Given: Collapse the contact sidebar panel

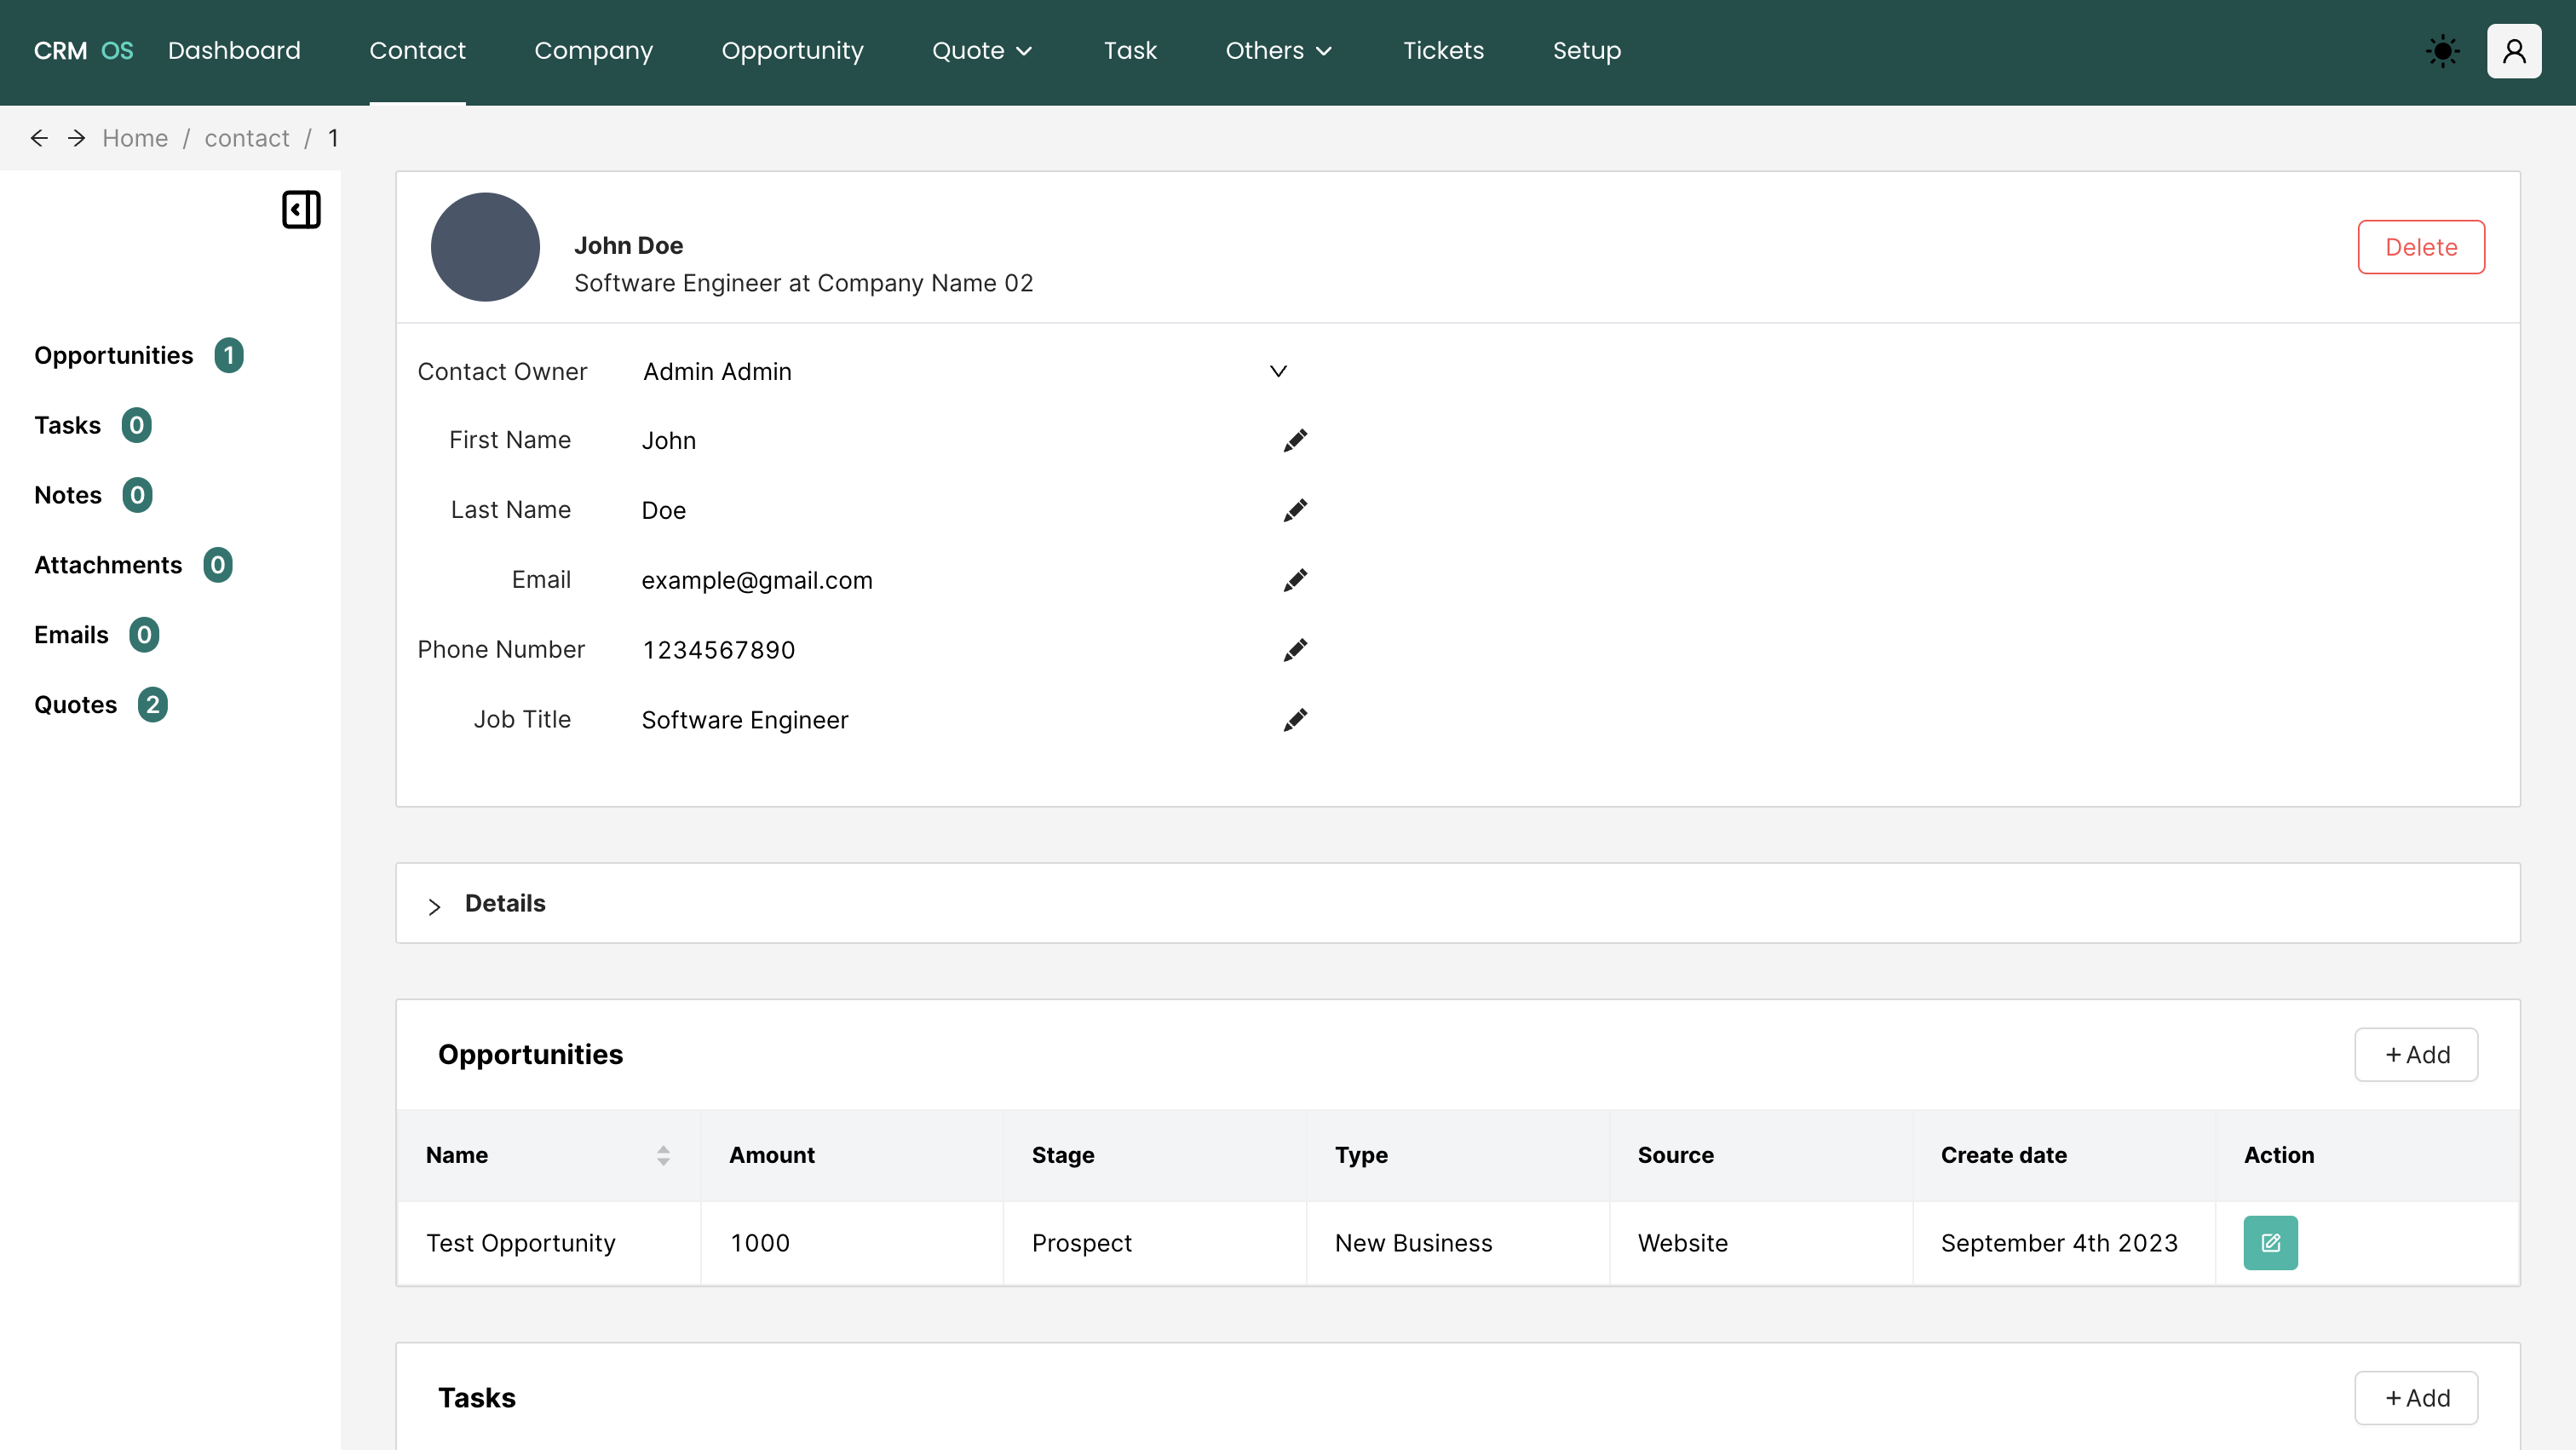Looking at the screenshot, I should (x=301, y=210).
